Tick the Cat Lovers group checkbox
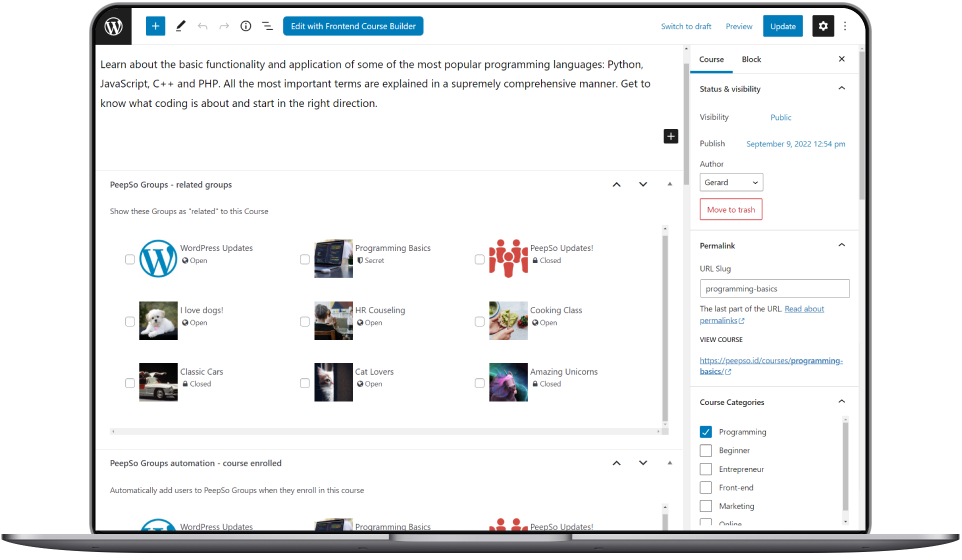The width and height of the screenshot is (962, 560). [x=305, y=383]
